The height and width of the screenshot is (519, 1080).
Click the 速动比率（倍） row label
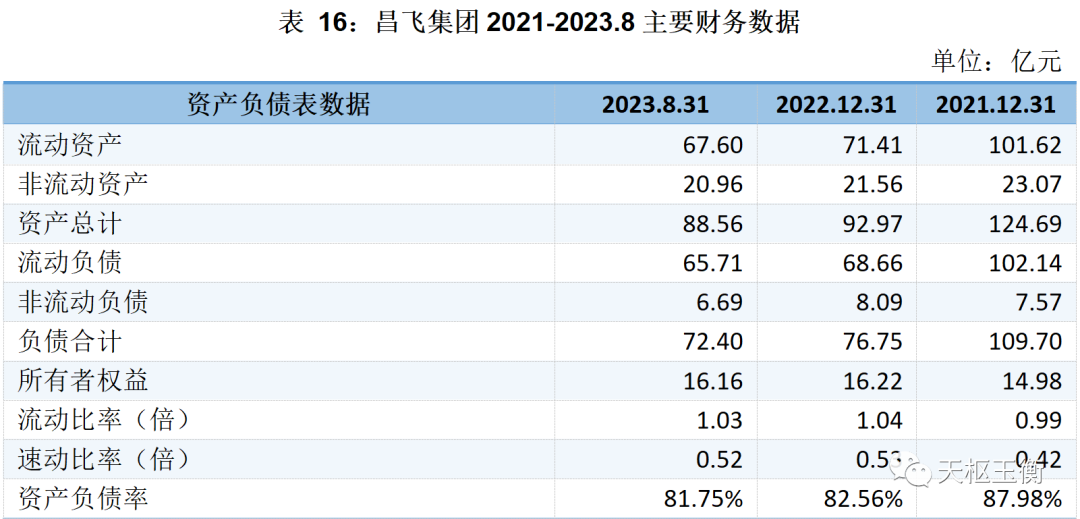tap(103, 460)
